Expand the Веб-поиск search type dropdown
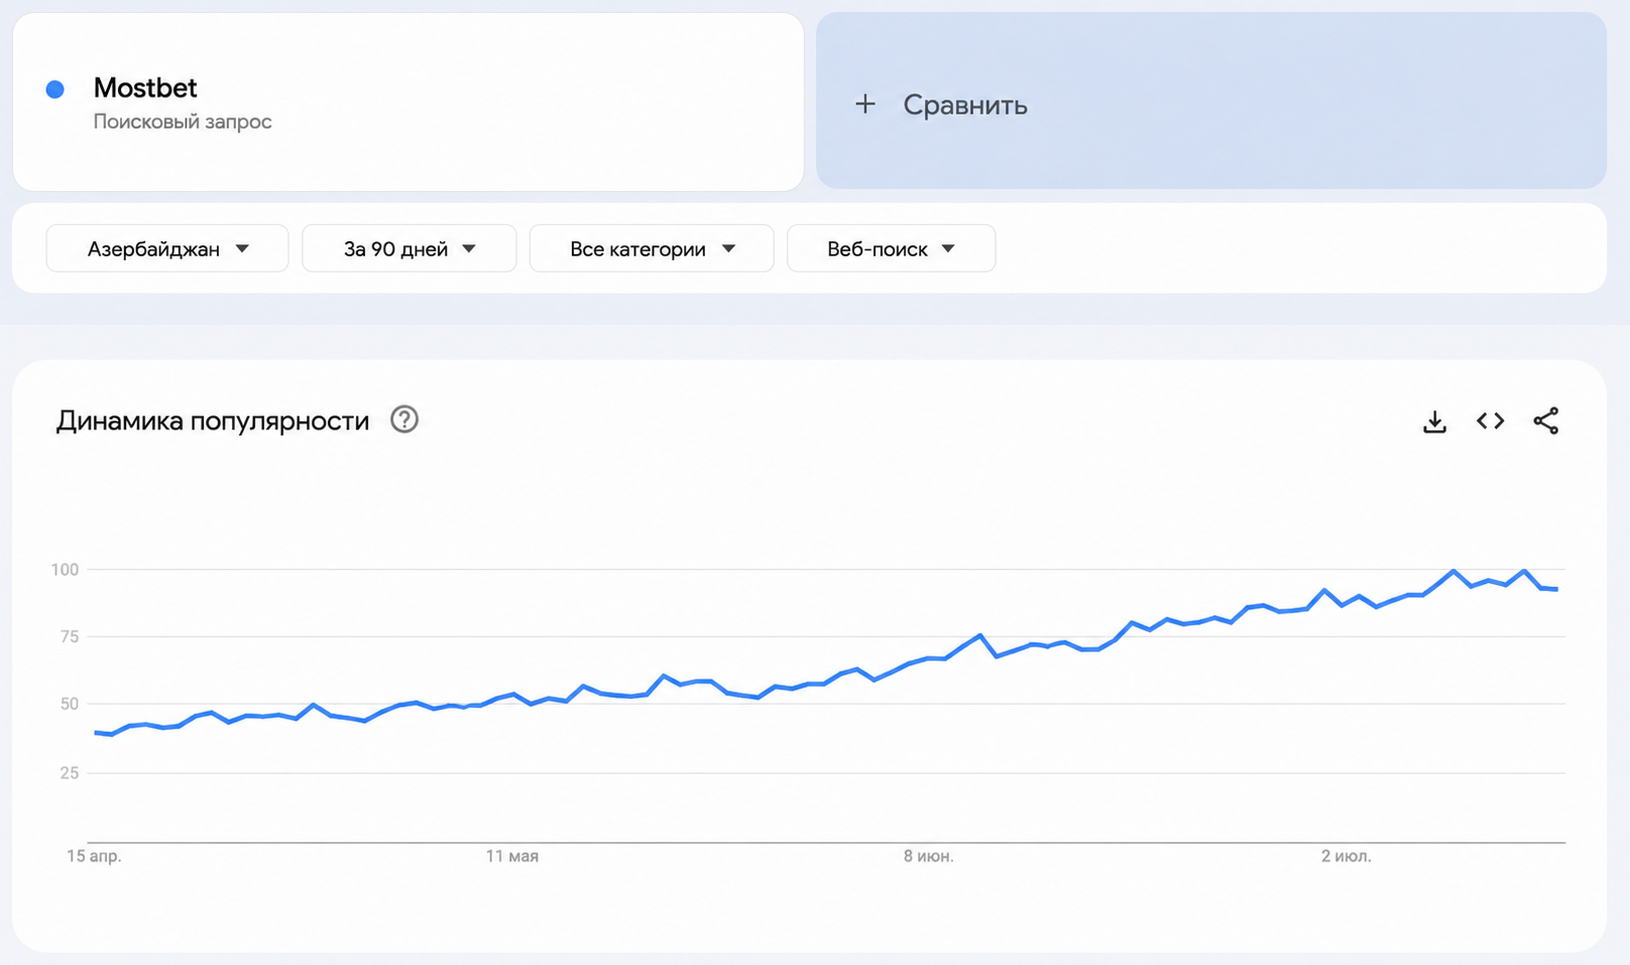Viewport: 1630px width, 965px height. click(891, 248)
